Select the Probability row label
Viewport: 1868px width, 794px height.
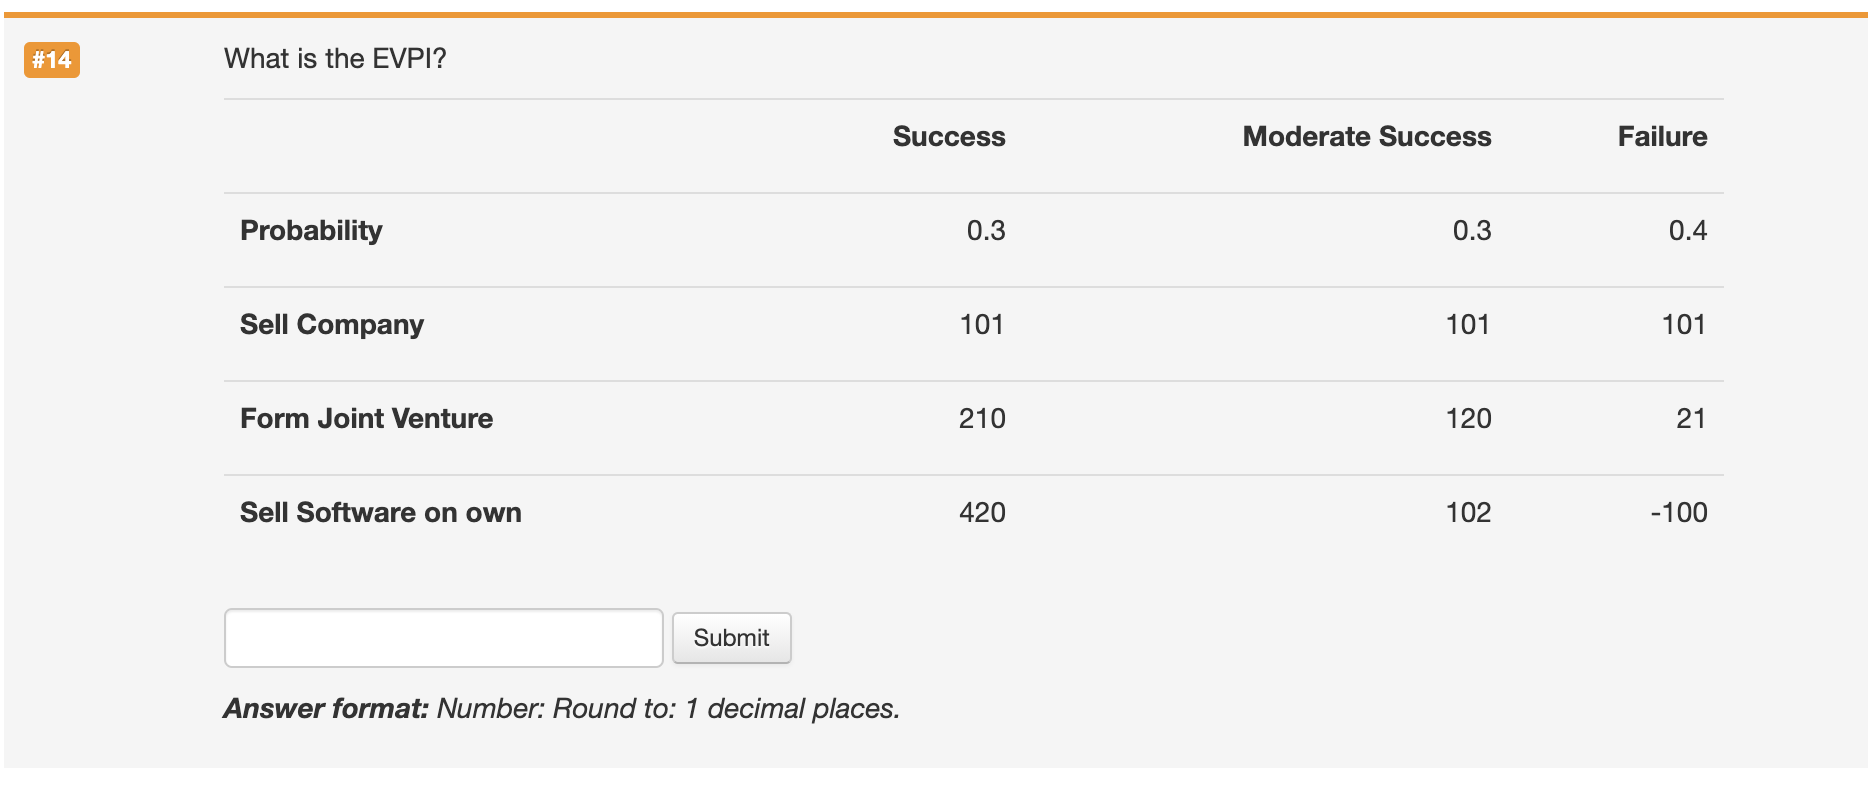pyautogui.click(x=310, y=230)
